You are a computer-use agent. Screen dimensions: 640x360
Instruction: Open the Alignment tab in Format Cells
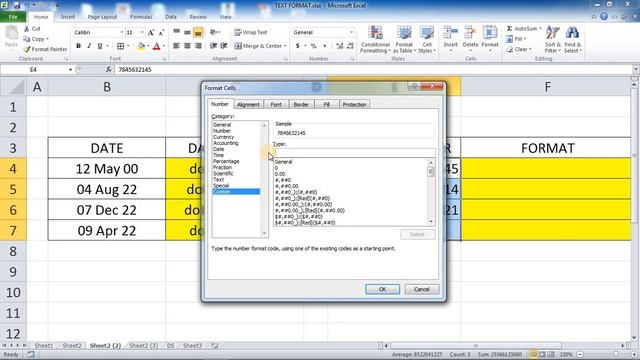248,104
